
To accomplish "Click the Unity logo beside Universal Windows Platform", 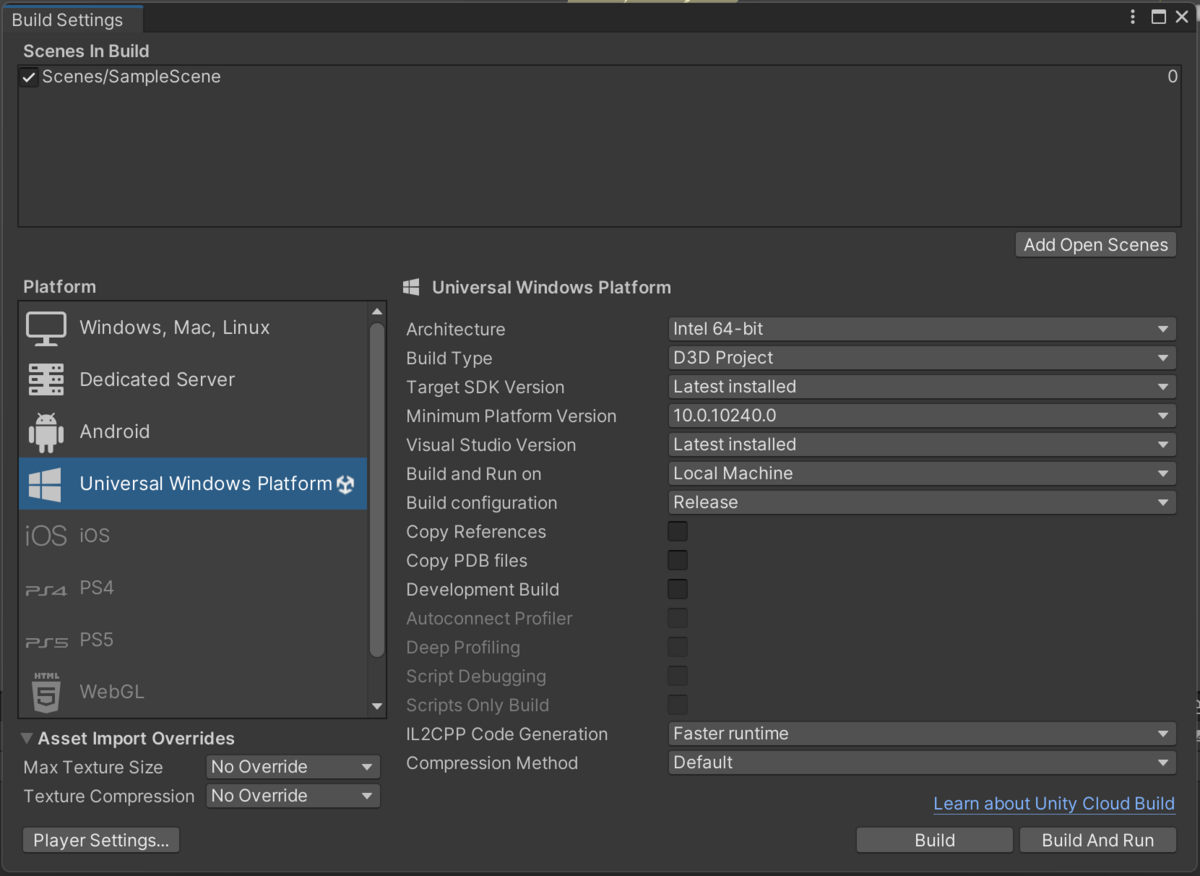I will pyautogui.click(x=346, y=484).
